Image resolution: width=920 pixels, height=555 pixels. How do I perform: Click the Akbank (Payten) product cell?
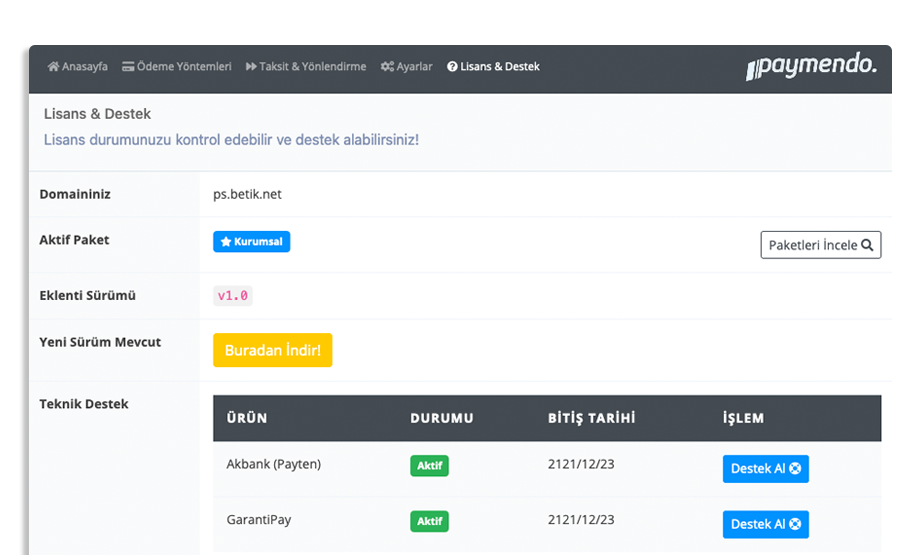point(273,464)
